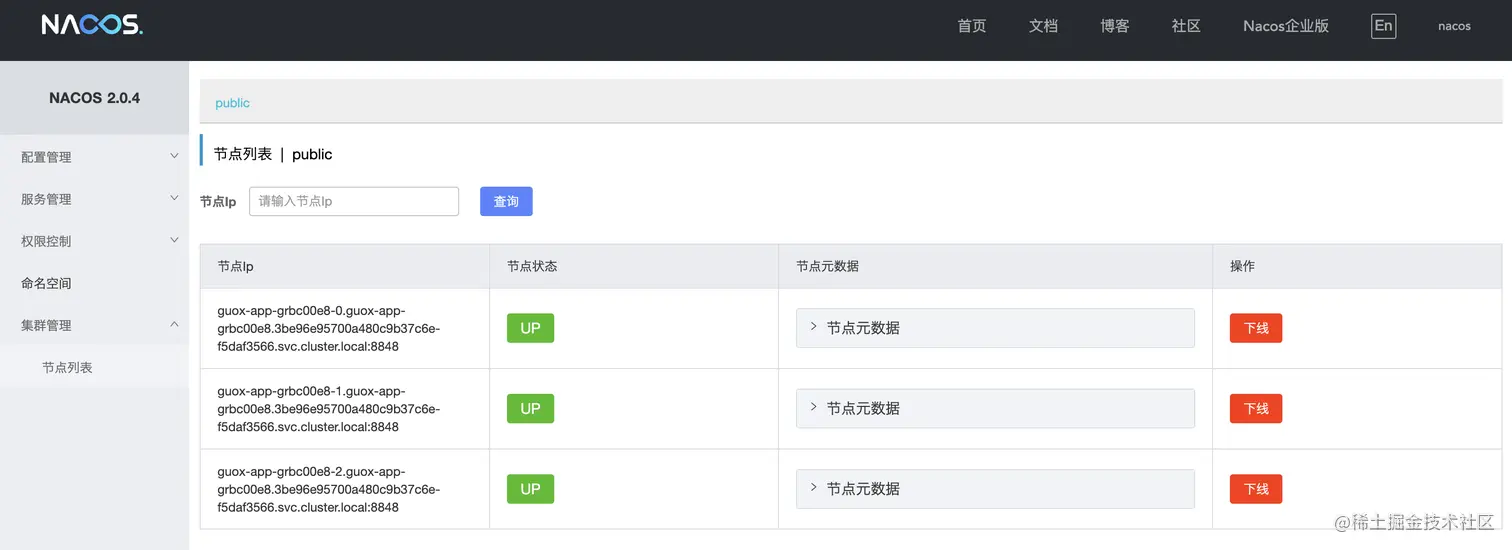Expand the 权限控制 sidebar menu

click(x=94, y=241)
